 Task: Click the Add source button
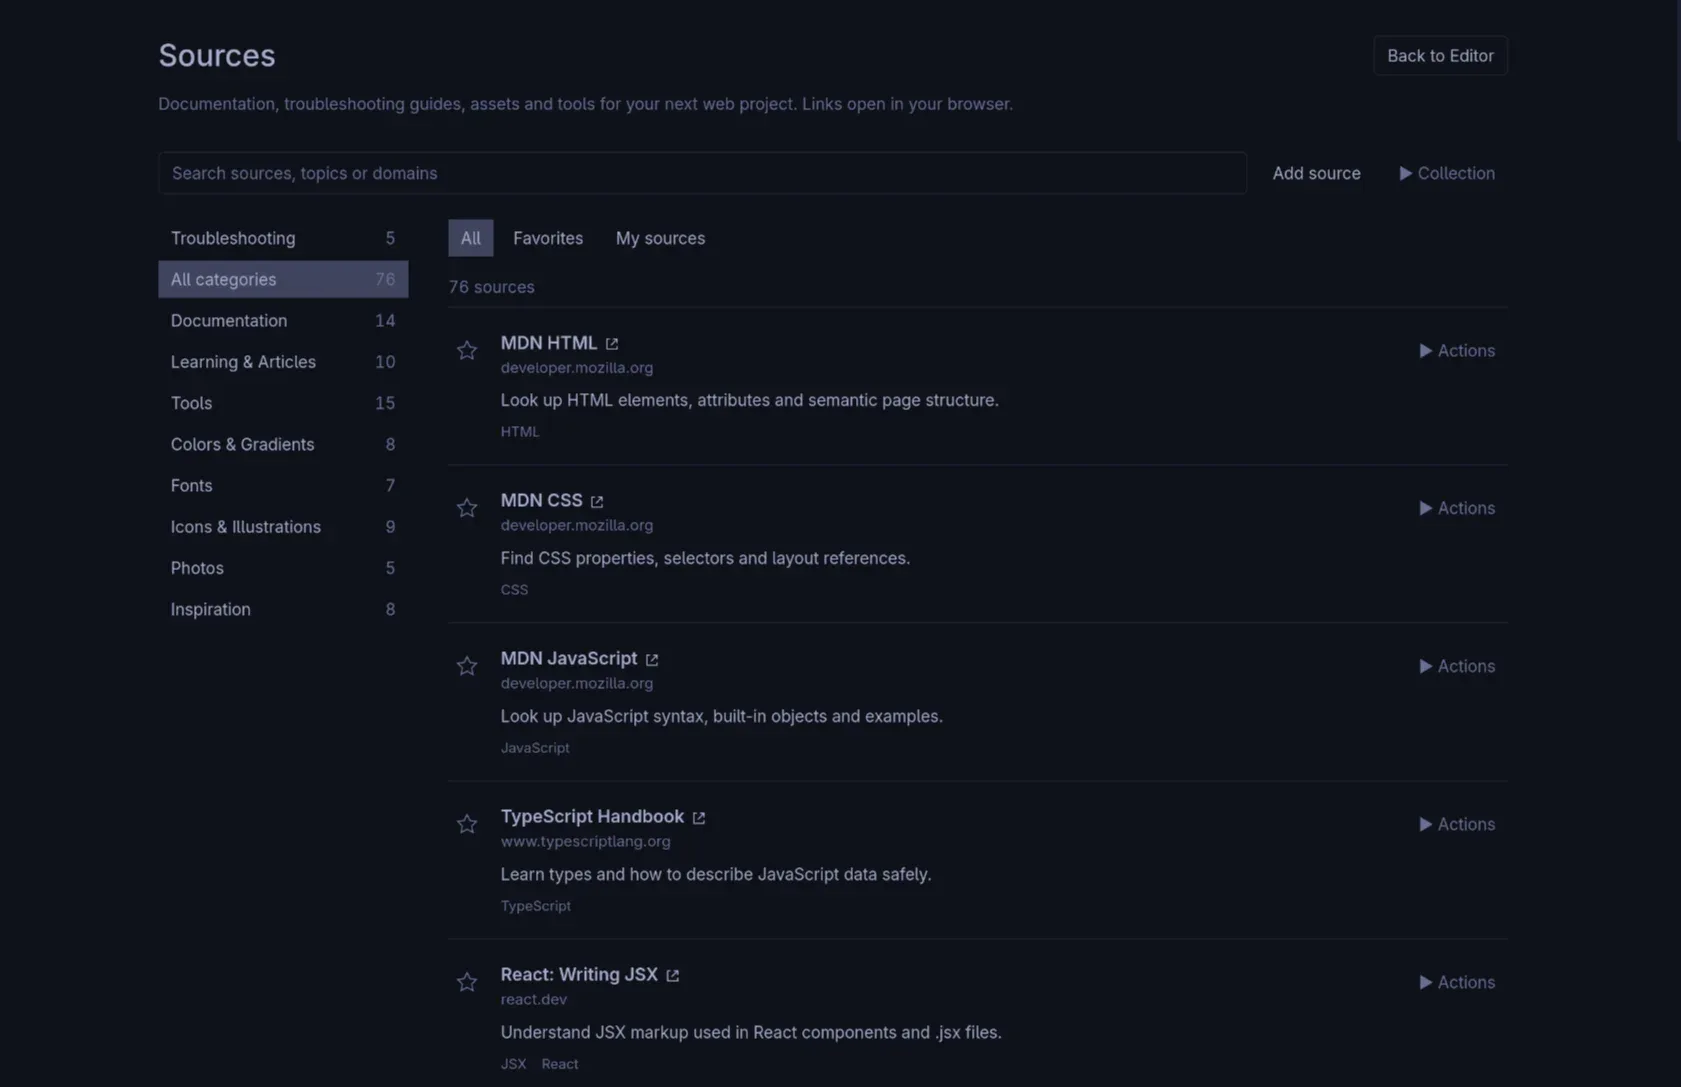point(1316,173)
